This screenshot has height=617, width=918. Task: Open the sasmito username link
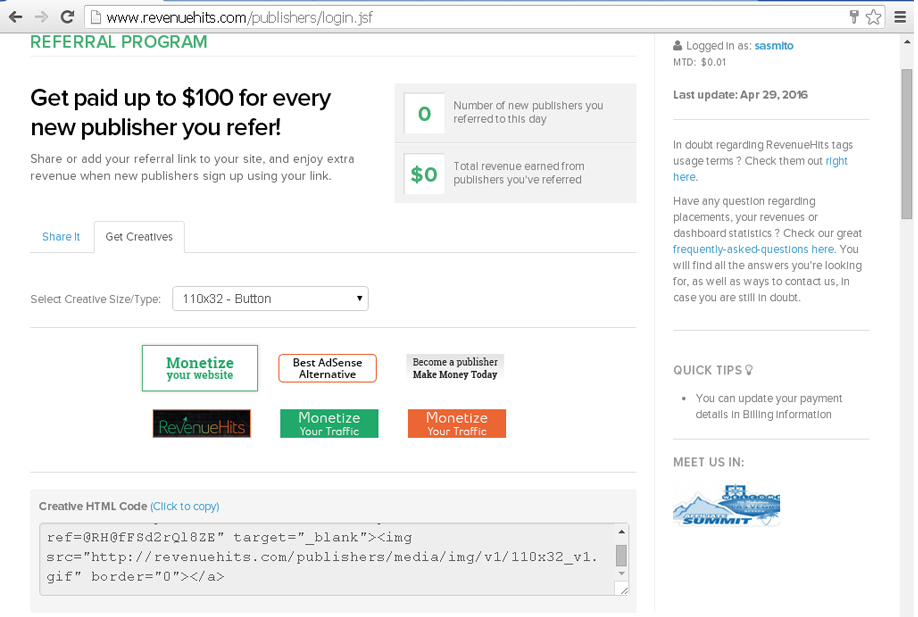774,46
